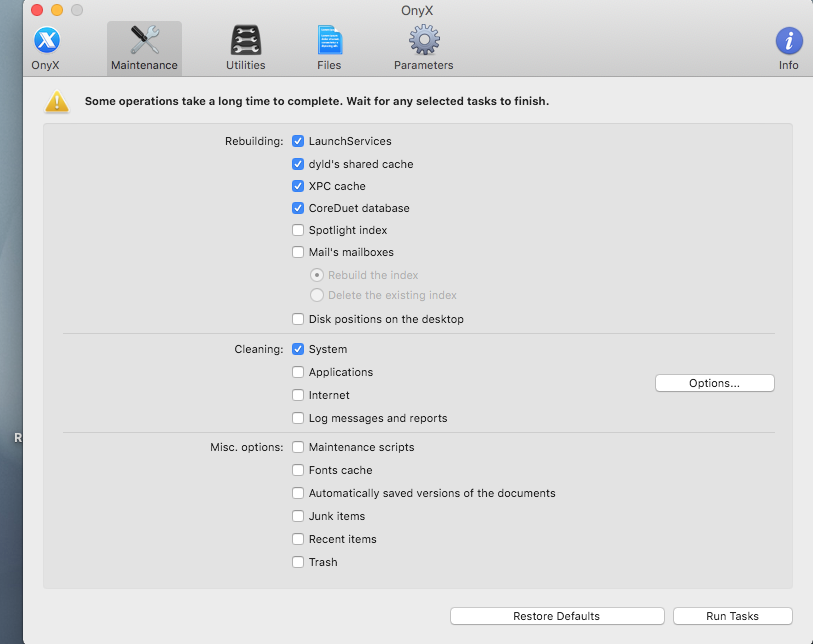Click the 'Some operations take a long time' message

pos(317,101)
